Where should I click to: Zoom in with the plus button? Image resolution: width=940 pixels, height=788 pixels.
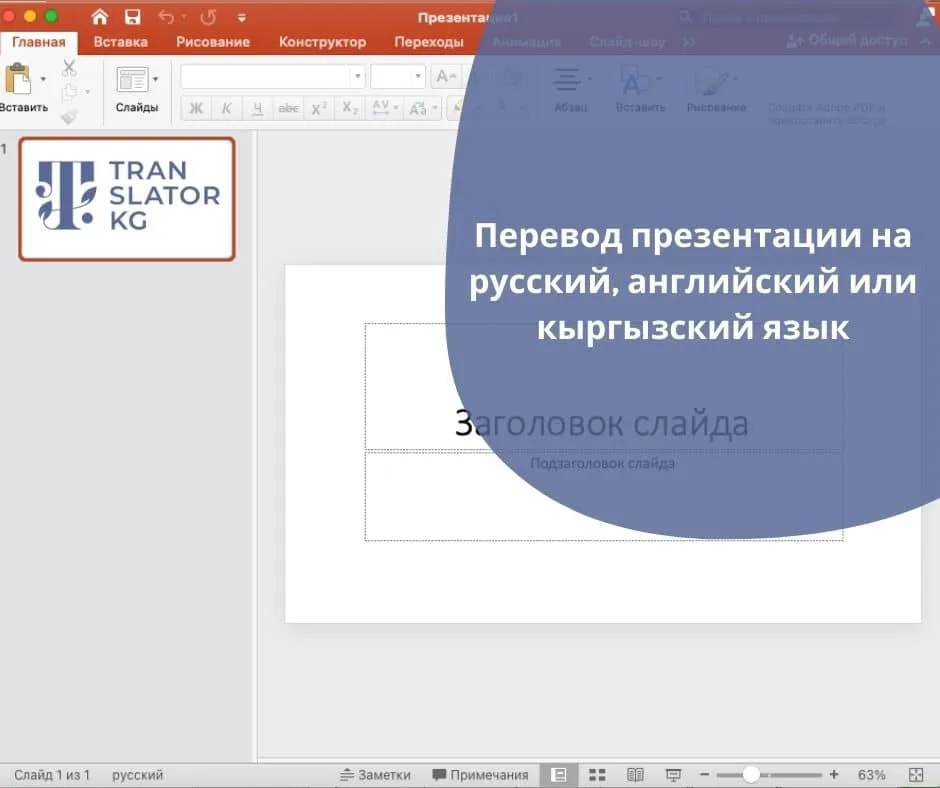pos(834,775)
